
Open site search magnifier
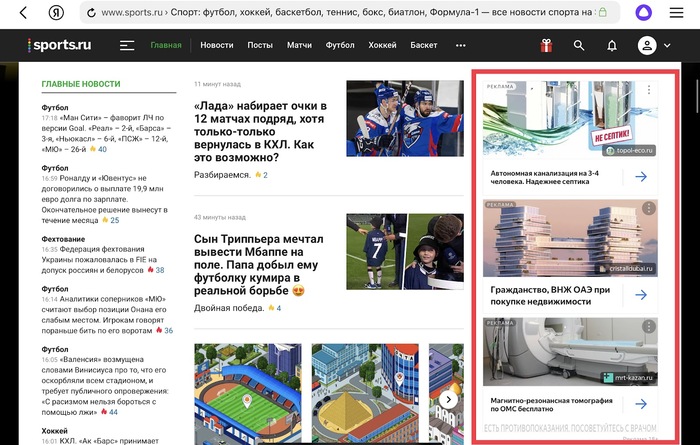tap(579, 45)
